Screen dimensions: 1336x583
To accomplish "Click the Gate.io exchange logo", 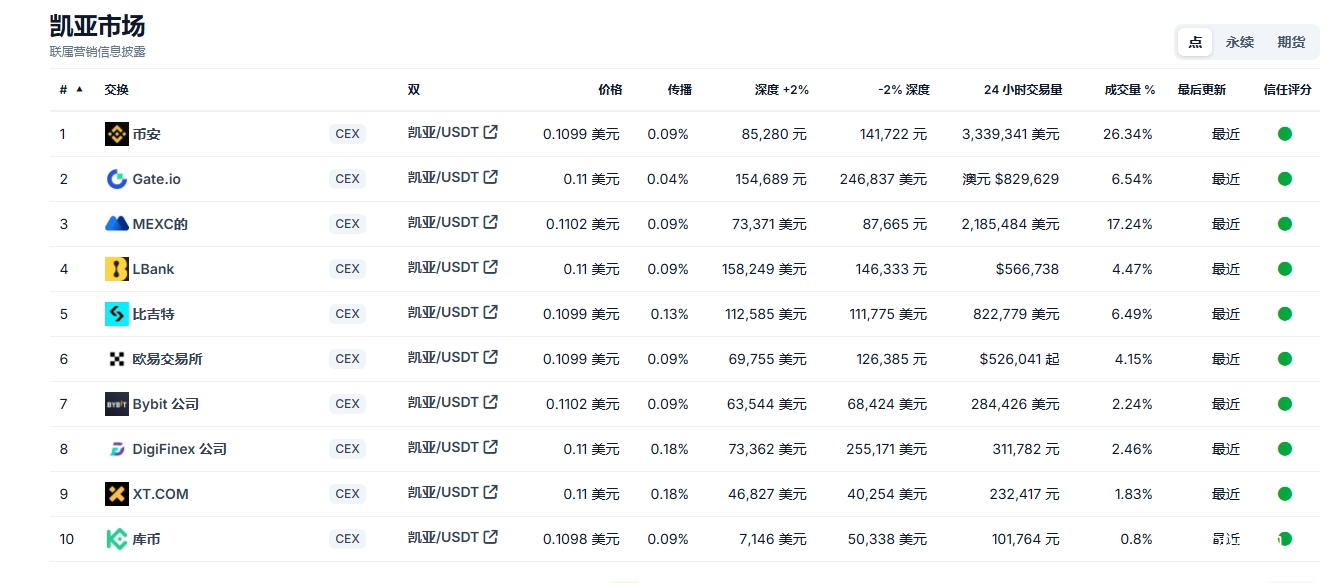I will tap(117, 179).
